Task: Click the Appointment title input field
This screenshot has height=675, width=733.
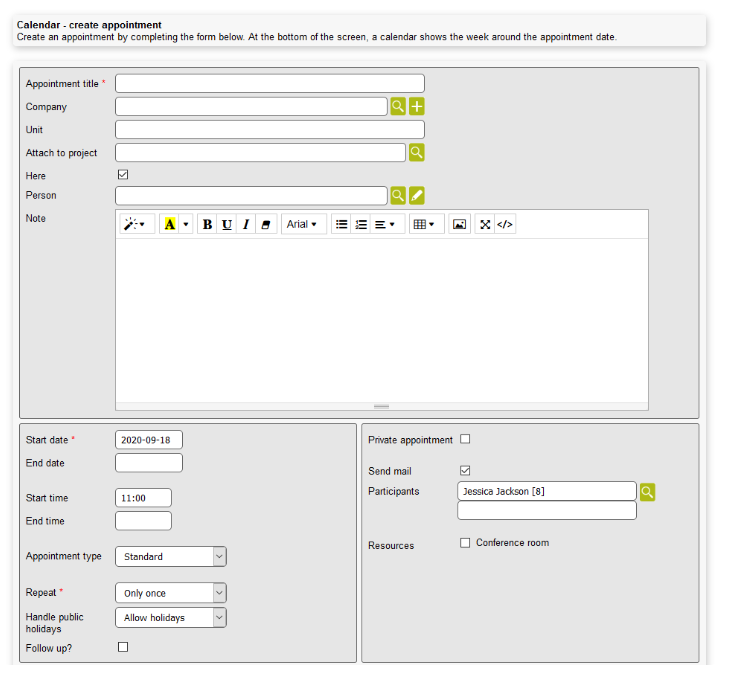Action: [x=270, y=83]
